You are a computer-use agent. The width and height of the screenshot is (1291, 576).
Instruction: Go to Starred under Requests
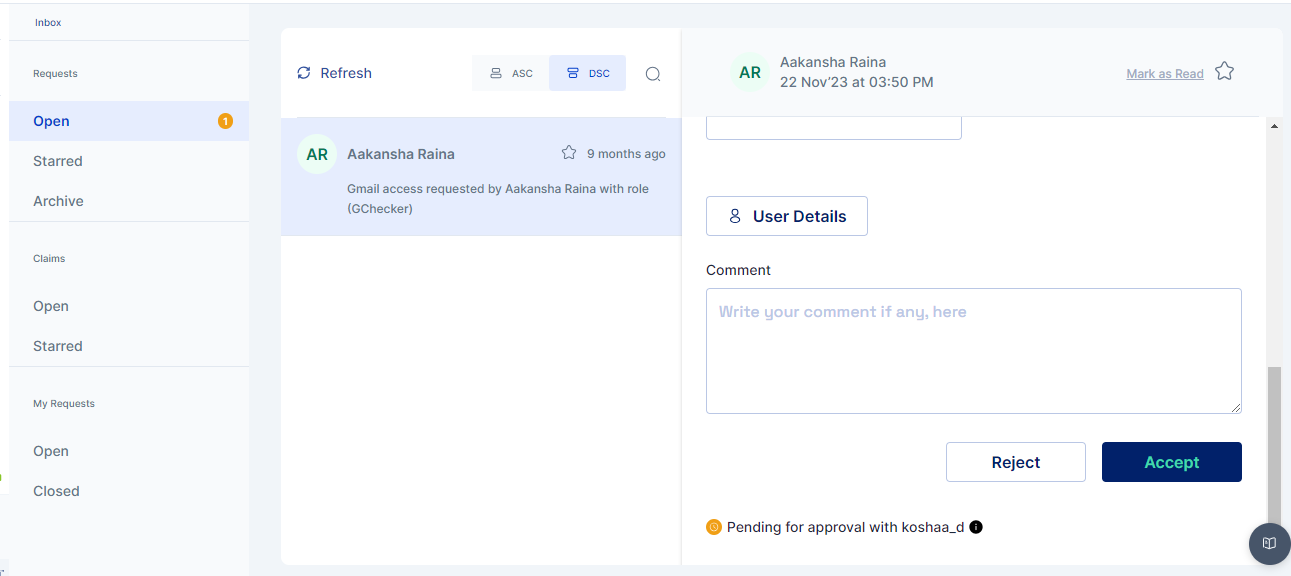click(x=58, y=161)
